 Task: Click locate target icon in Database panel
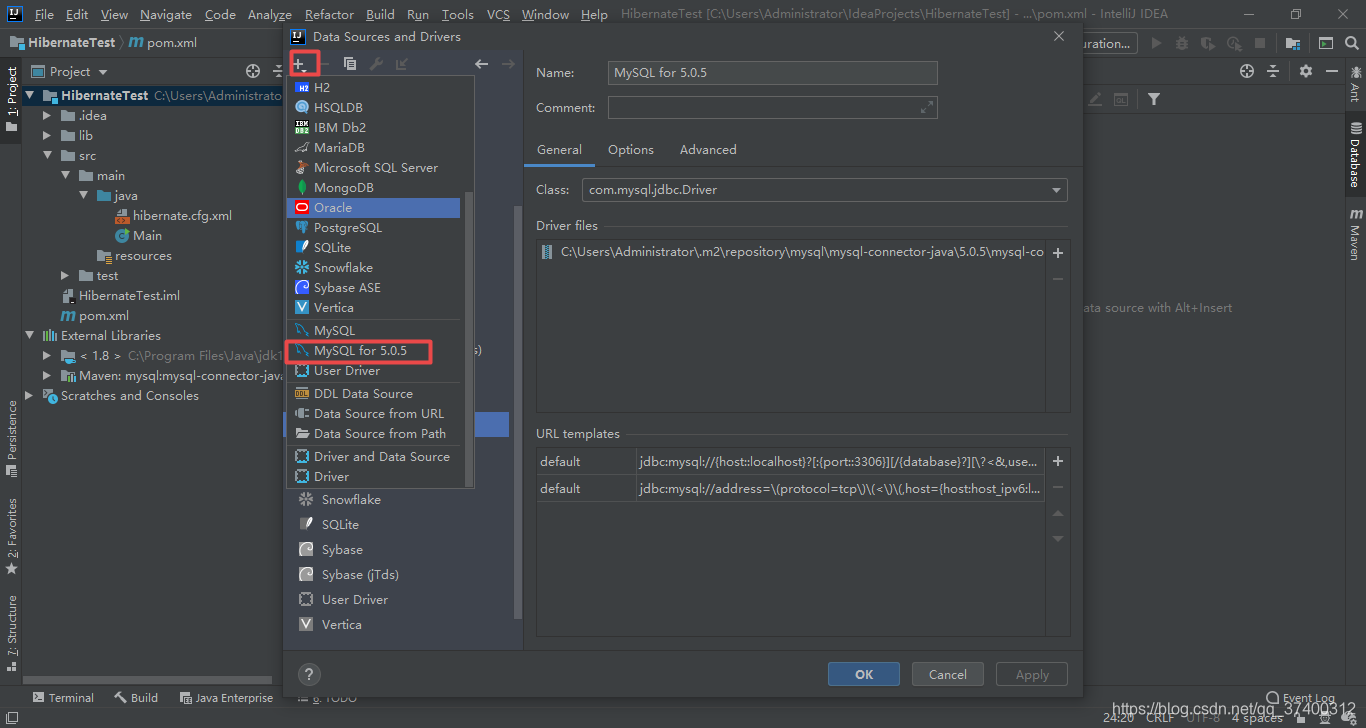pos(1247,71)
